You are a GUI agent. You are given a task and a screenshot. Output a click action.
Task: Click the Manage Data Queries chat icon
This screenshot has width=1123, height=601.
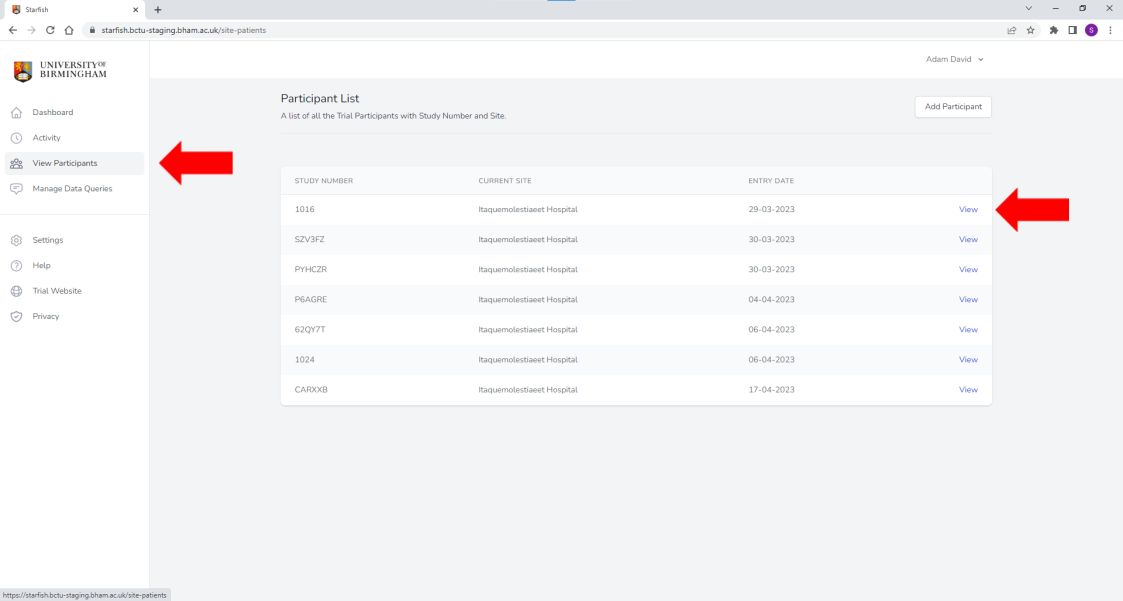[x=16, y=189]
